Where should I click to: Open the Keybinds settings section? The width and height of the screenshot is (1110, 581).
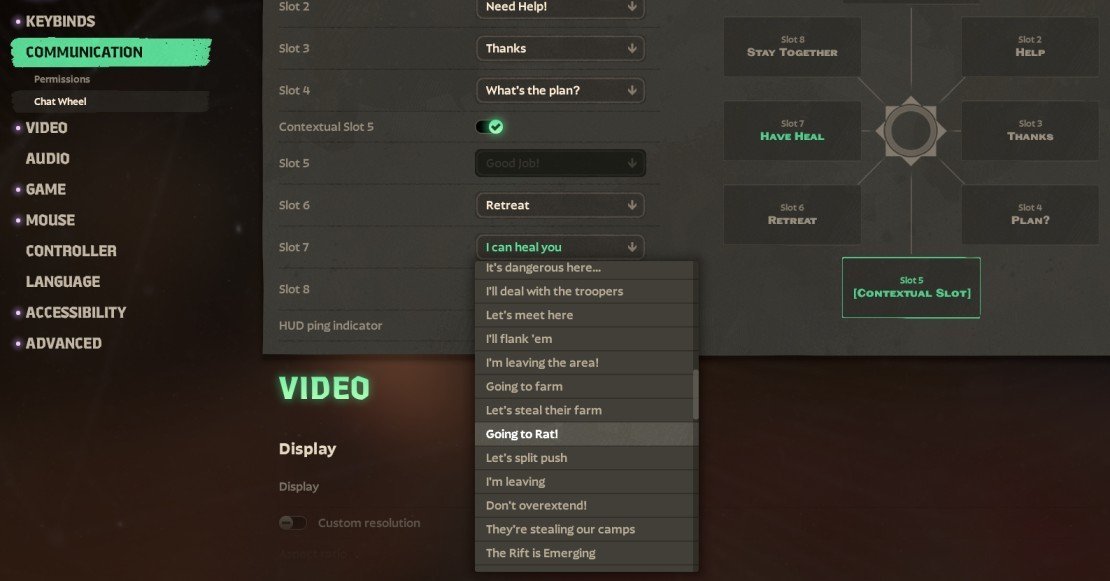pyautogui.click(x=60, y=21)
